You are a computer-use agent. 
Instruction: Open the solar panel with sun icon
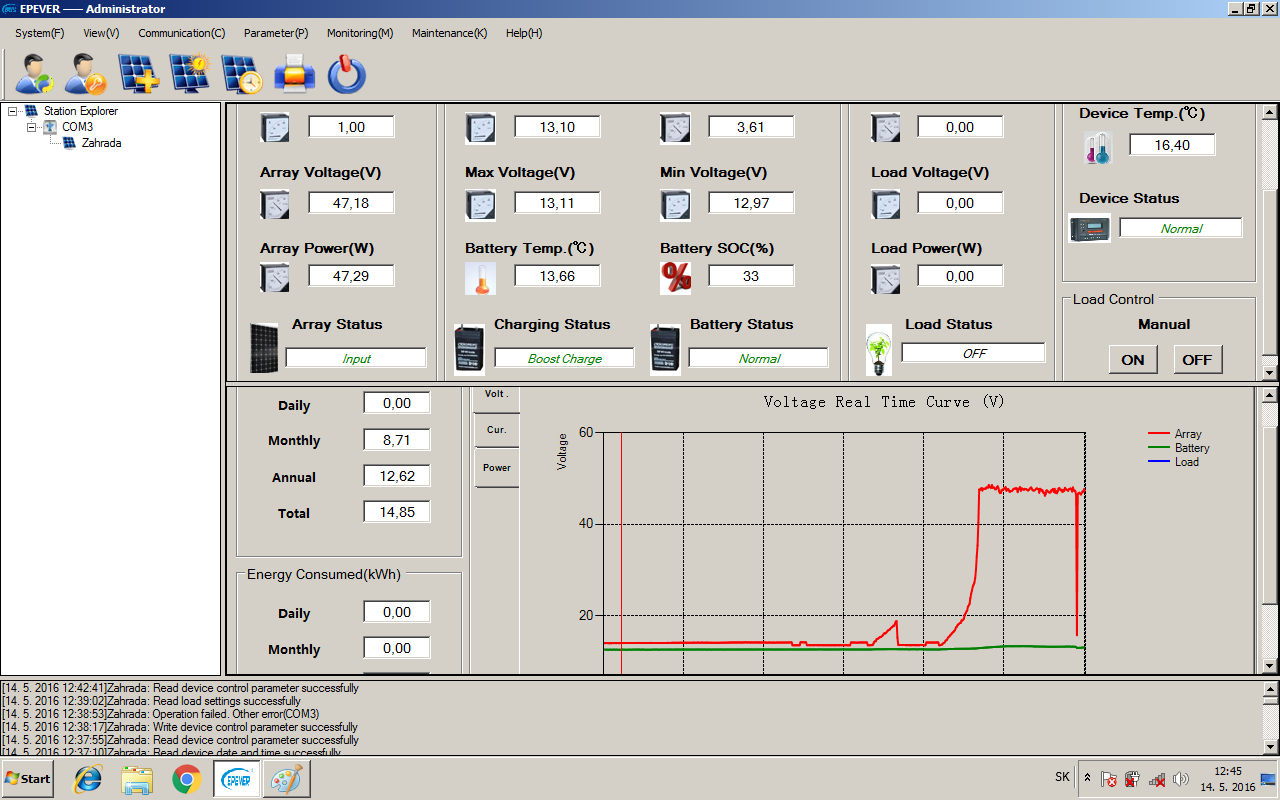tap(190, 74)
